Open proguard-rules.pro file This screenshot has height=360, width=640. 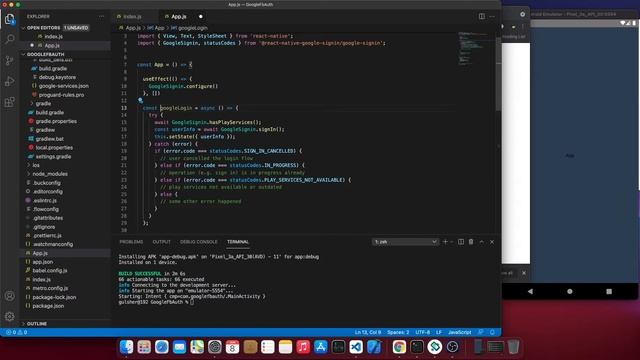(x=61, y=95)
